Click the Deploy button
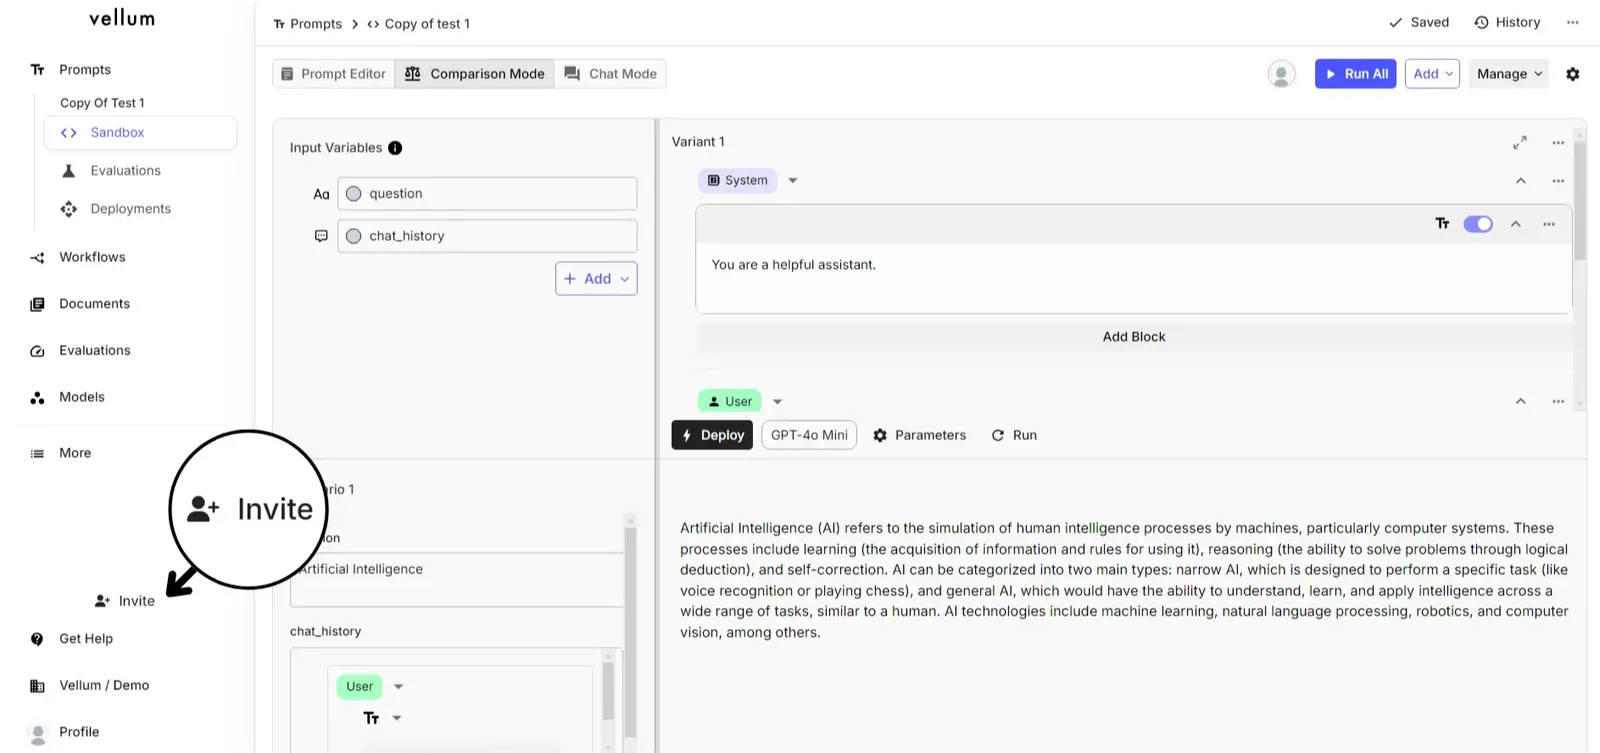Viewport: 1600px width, 753px height. pos(712,435)
